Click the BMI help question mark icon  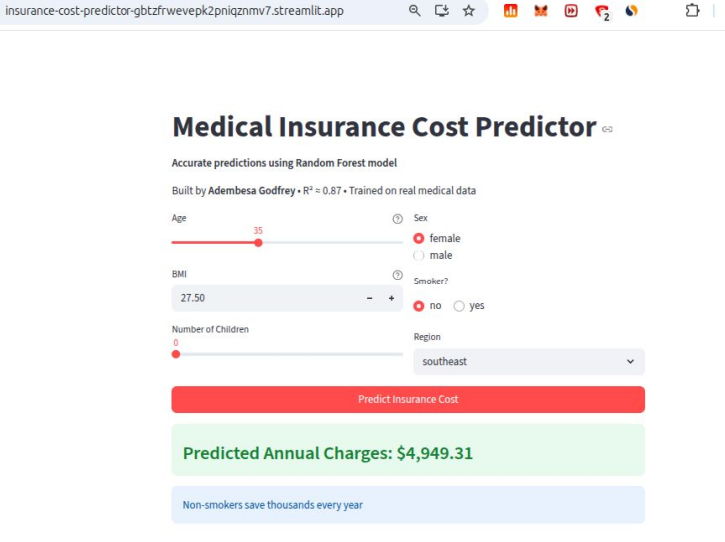point(397,275)
